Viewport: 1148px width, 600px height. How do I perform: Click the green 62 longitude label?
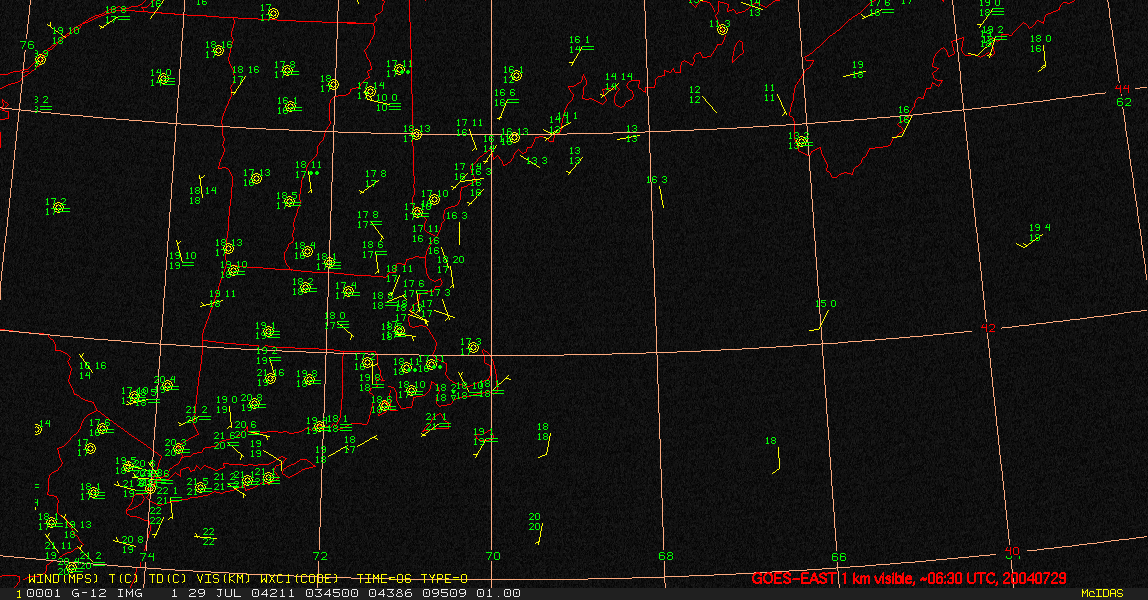(1124, 102)
